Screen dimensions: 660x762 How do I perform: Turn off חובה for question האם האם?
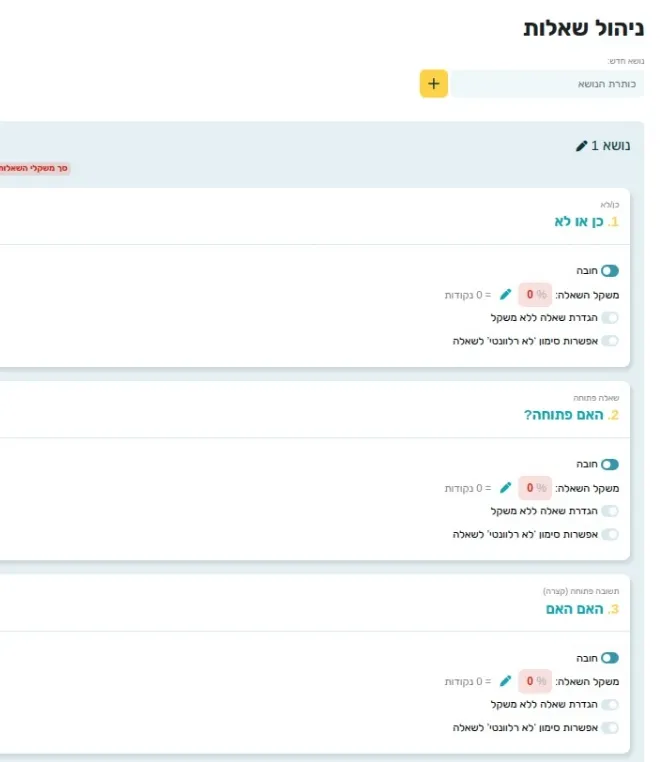pos(609,658)
